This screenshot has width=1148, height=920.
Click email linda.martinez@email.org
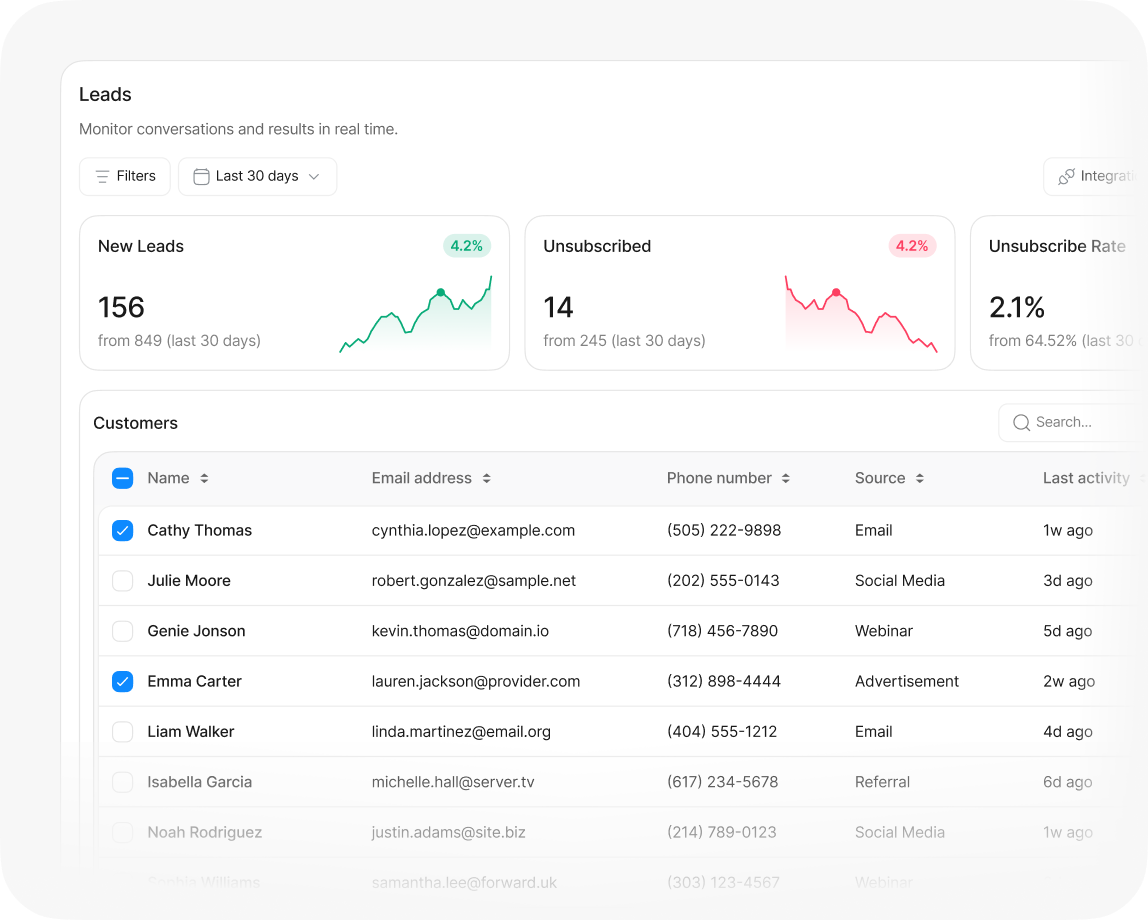pos(461,732)
